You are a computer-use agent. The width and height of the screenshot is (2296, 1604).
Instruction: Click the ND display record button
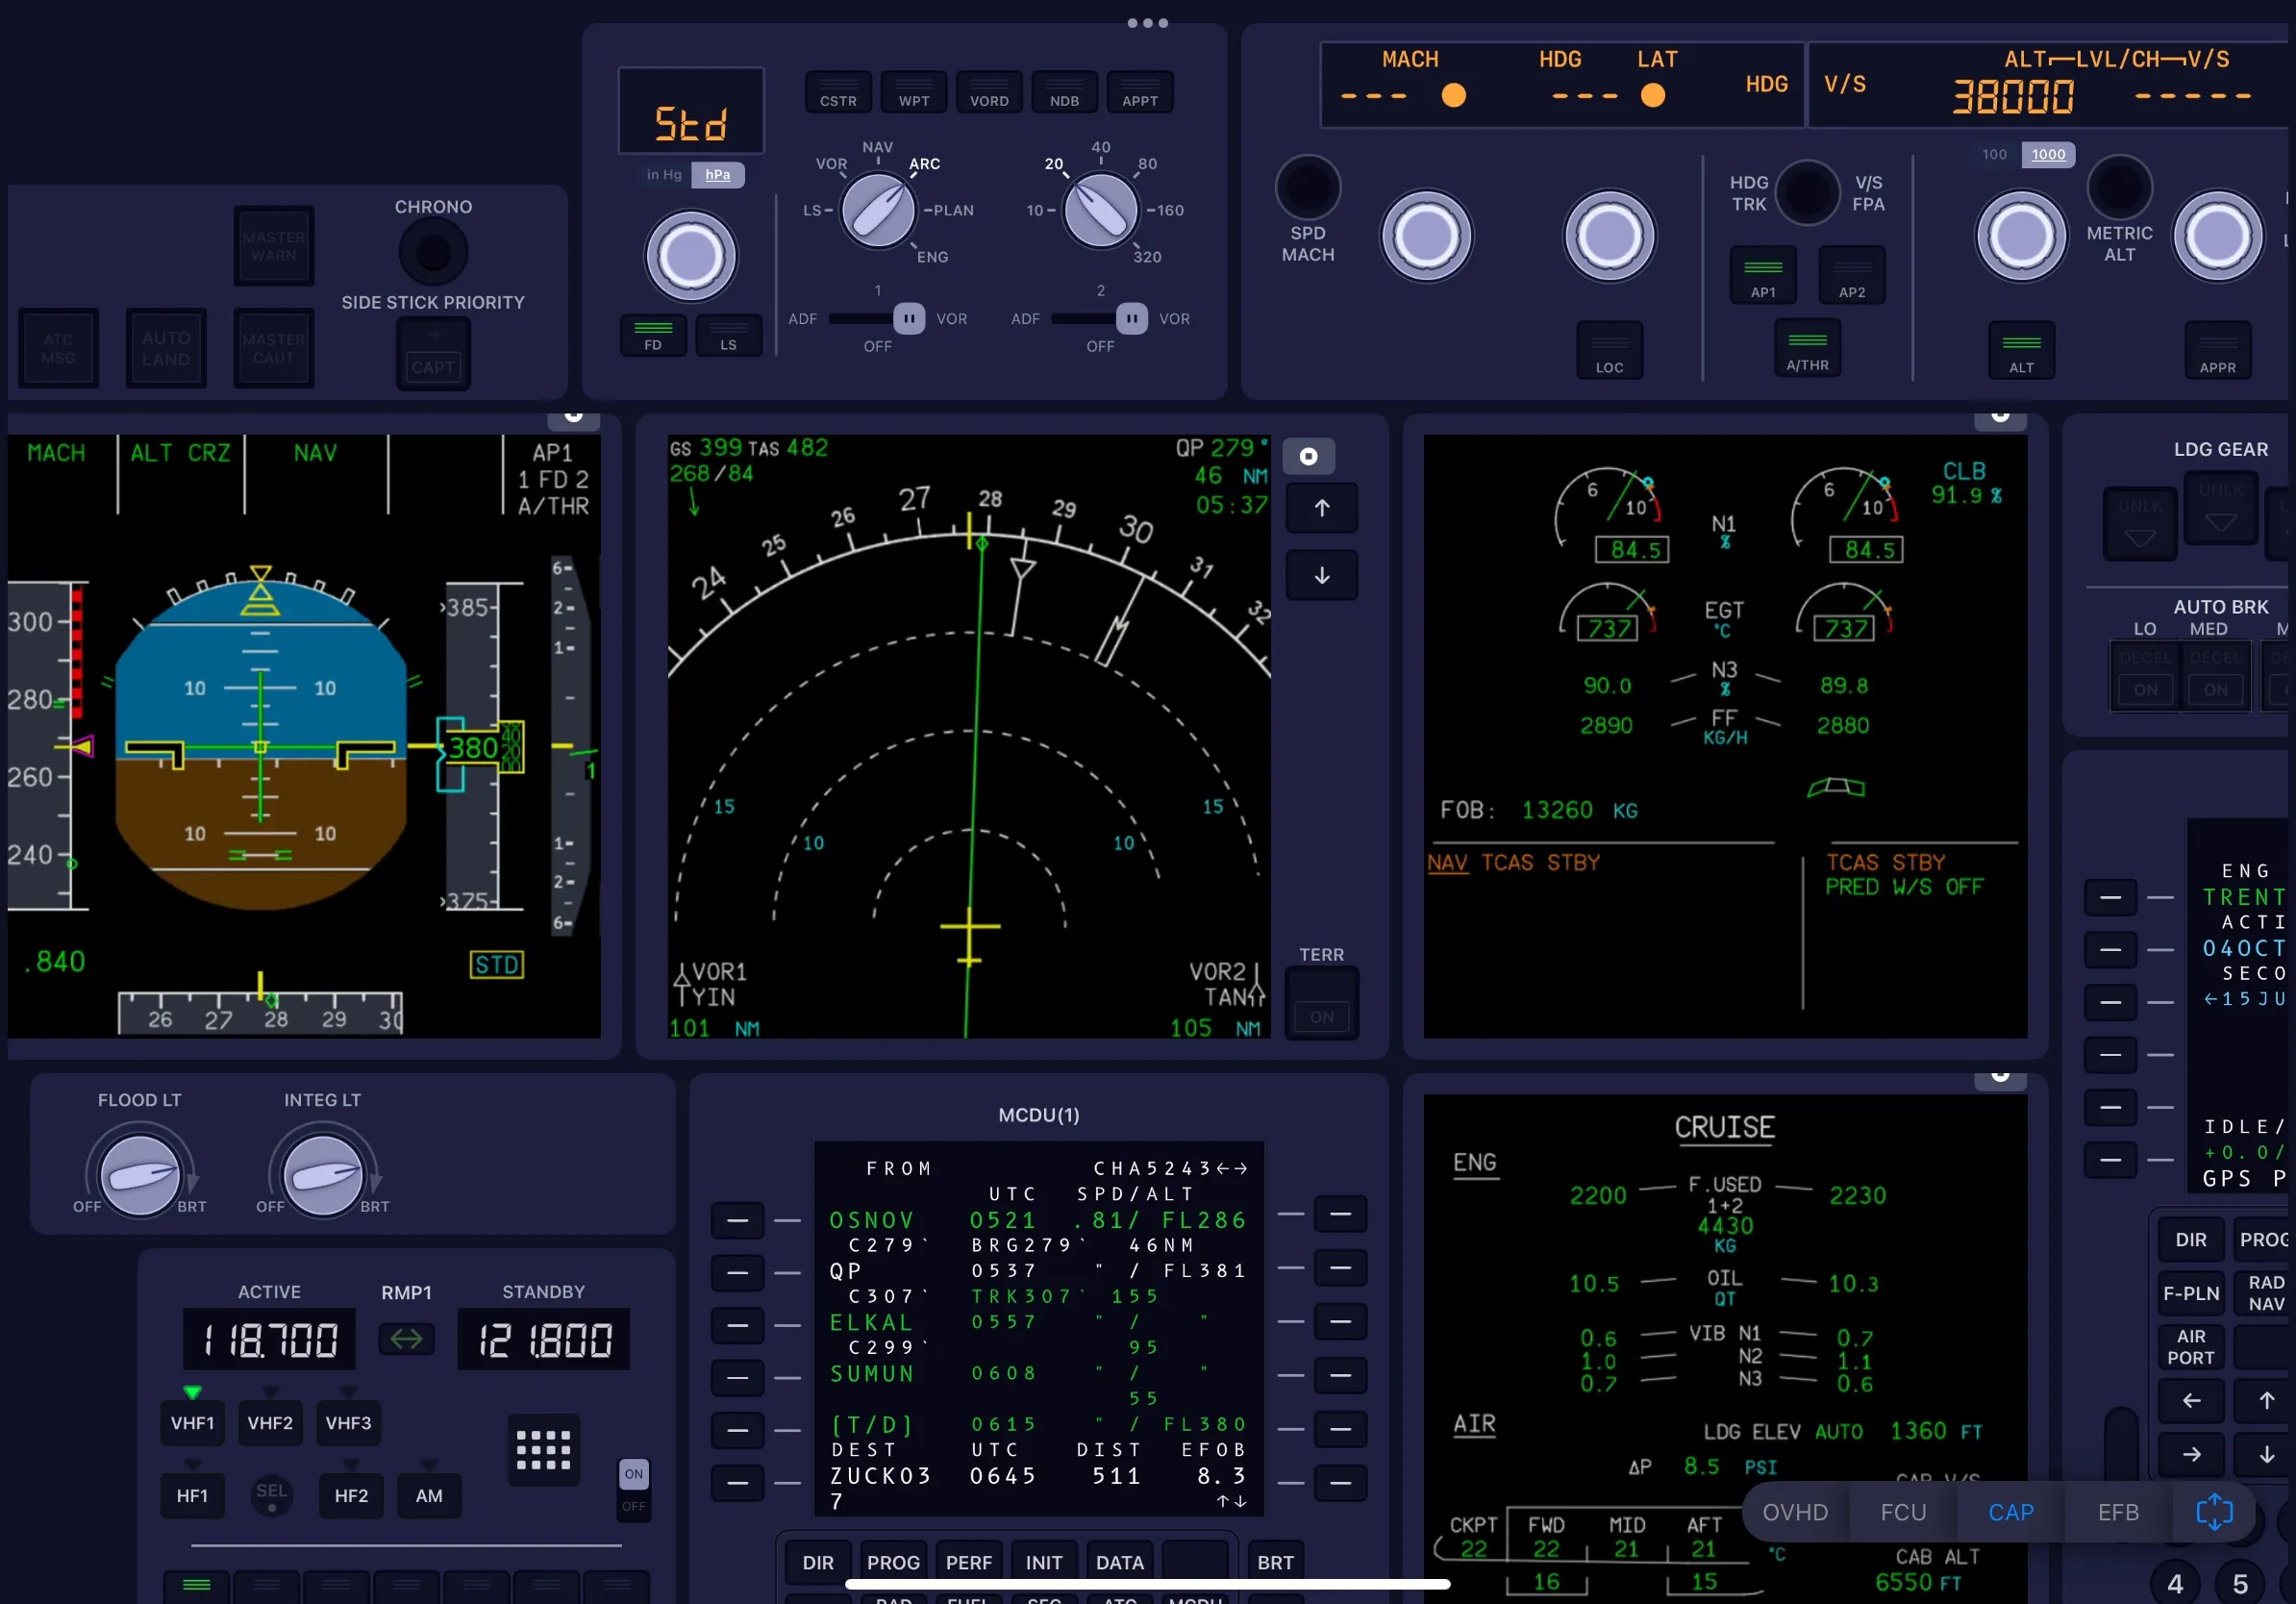click(x=1308, y=456)
